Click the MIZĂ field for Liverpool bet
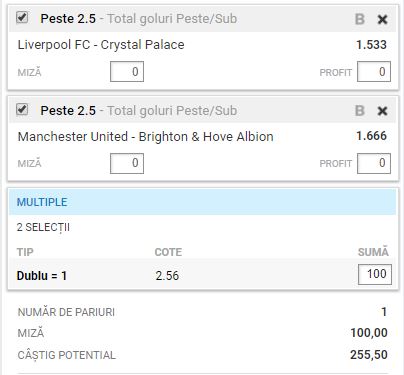The height and width of the screenshot is (375, 404). pyautogui.click(x=127, y=72)
